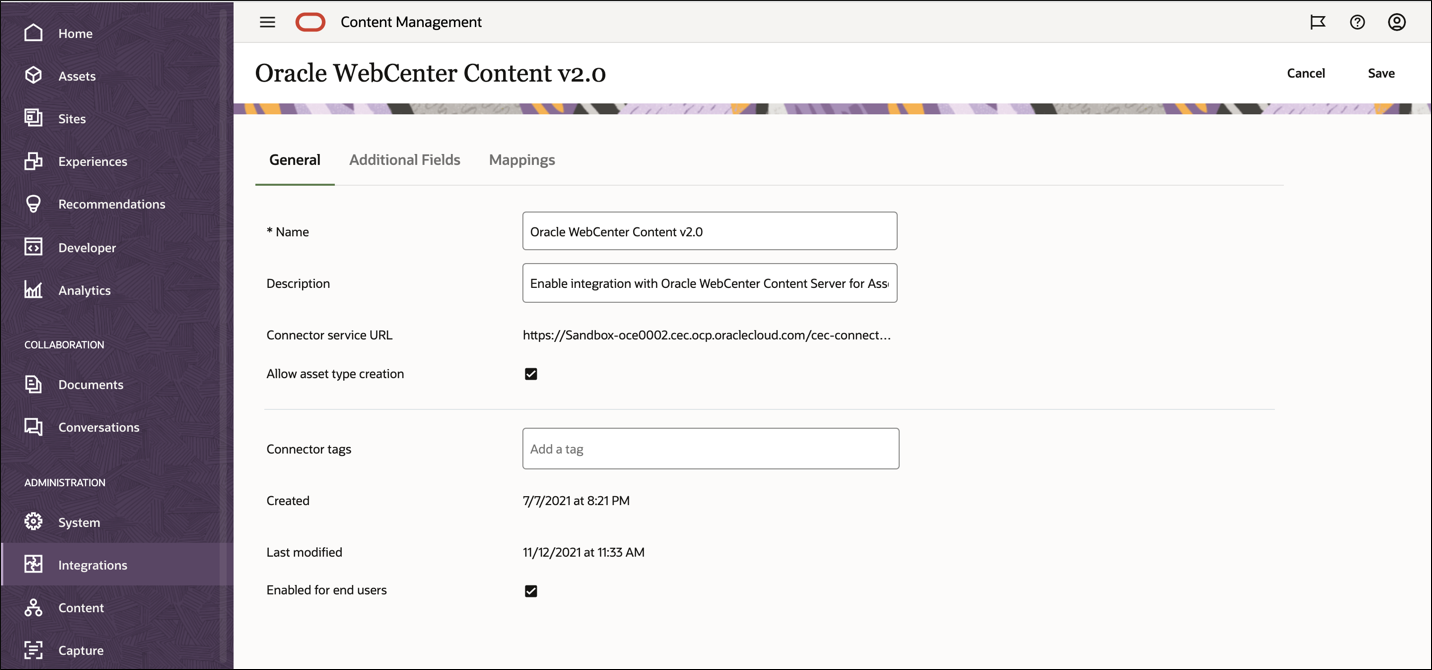Select the General tab
Viewport: 1432px width, 670px height.
[x=295, y=160]
